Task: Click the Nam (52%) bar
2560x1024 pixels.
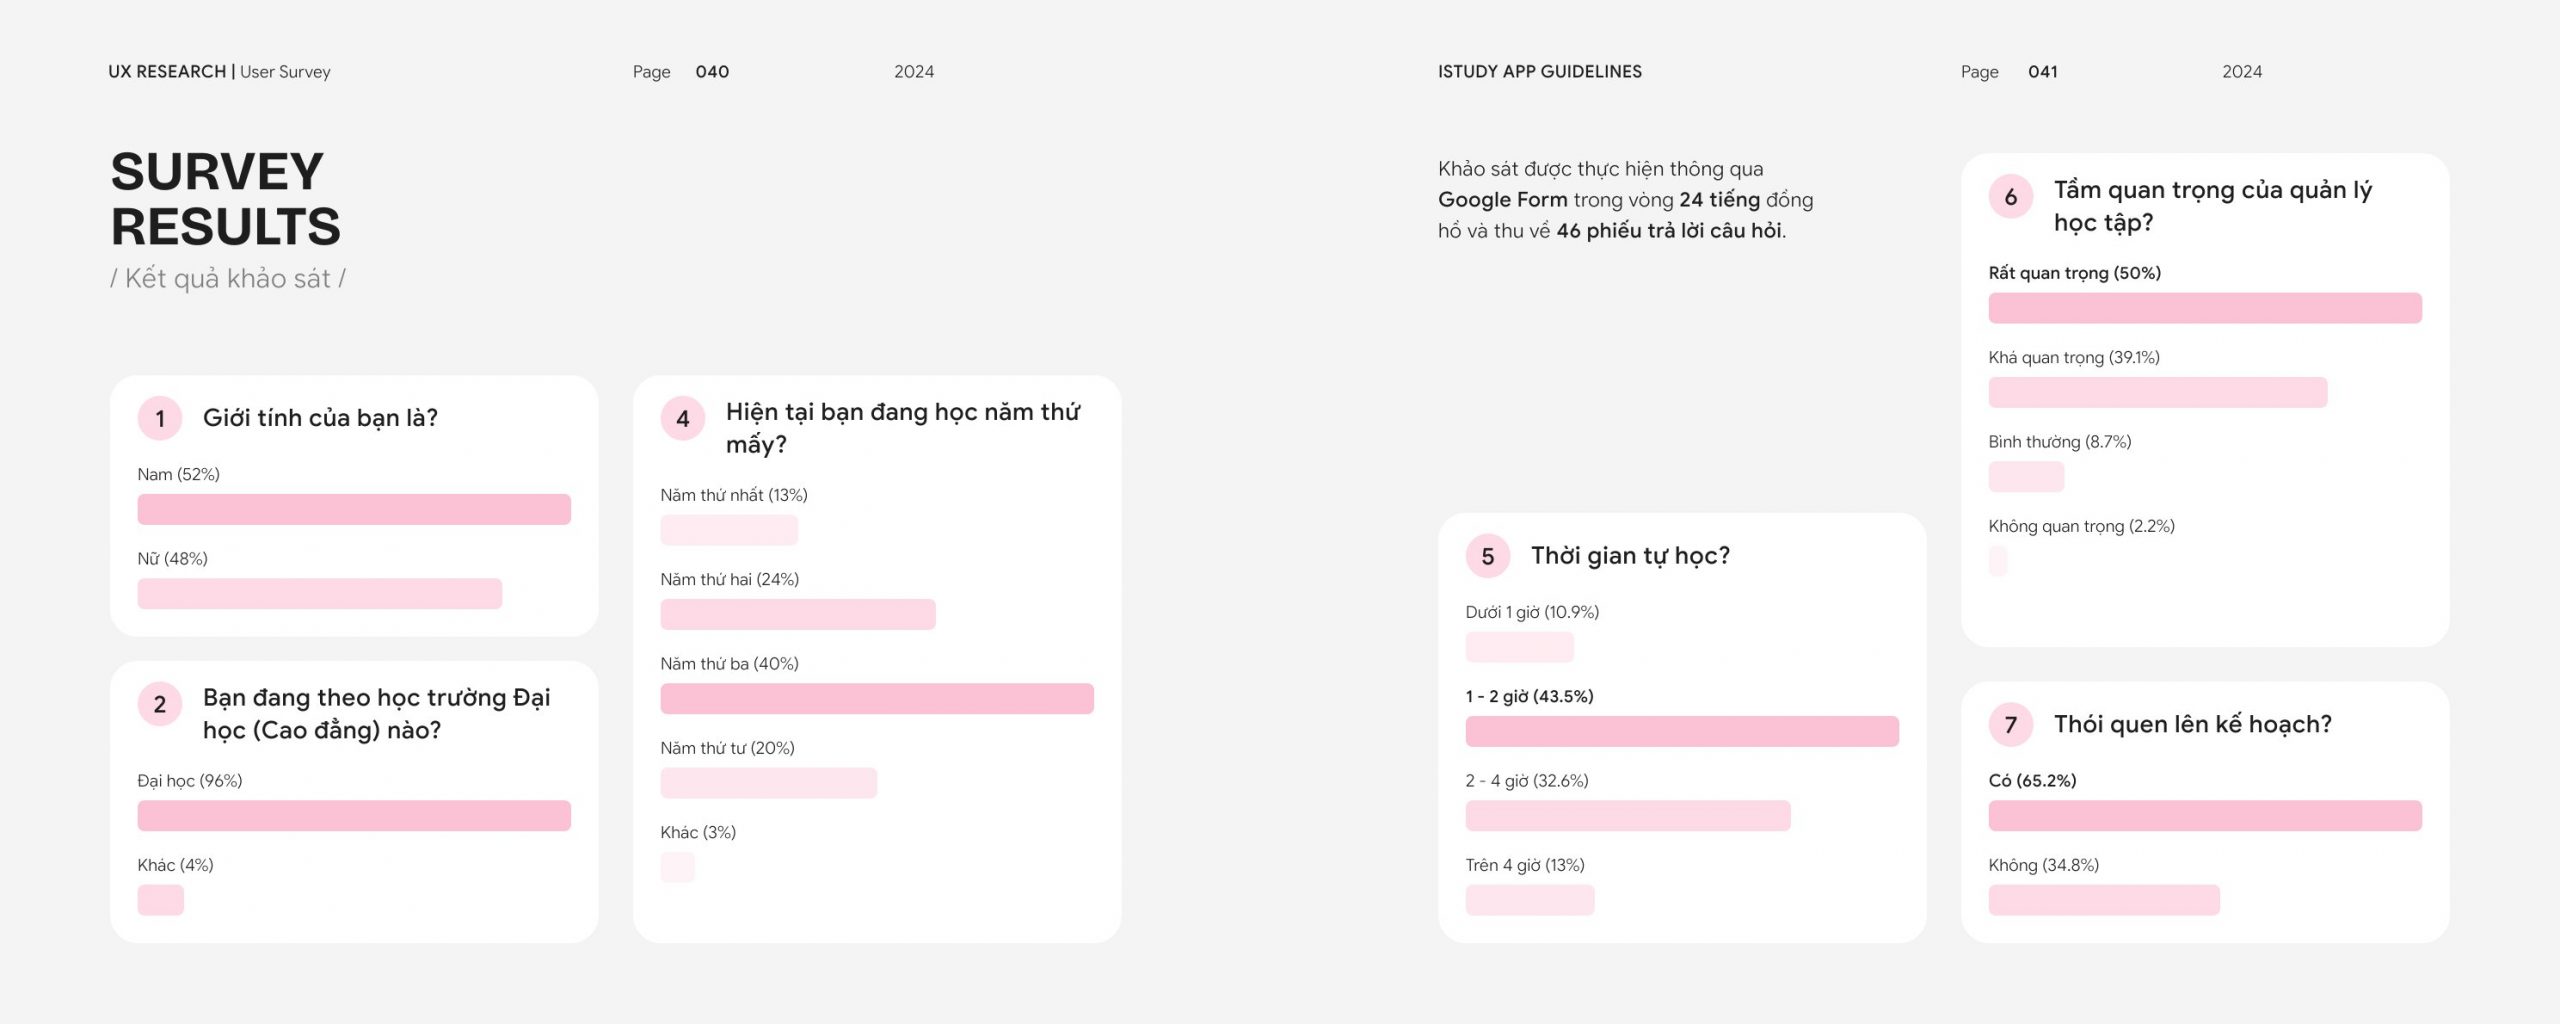Action: coord(354,510)
